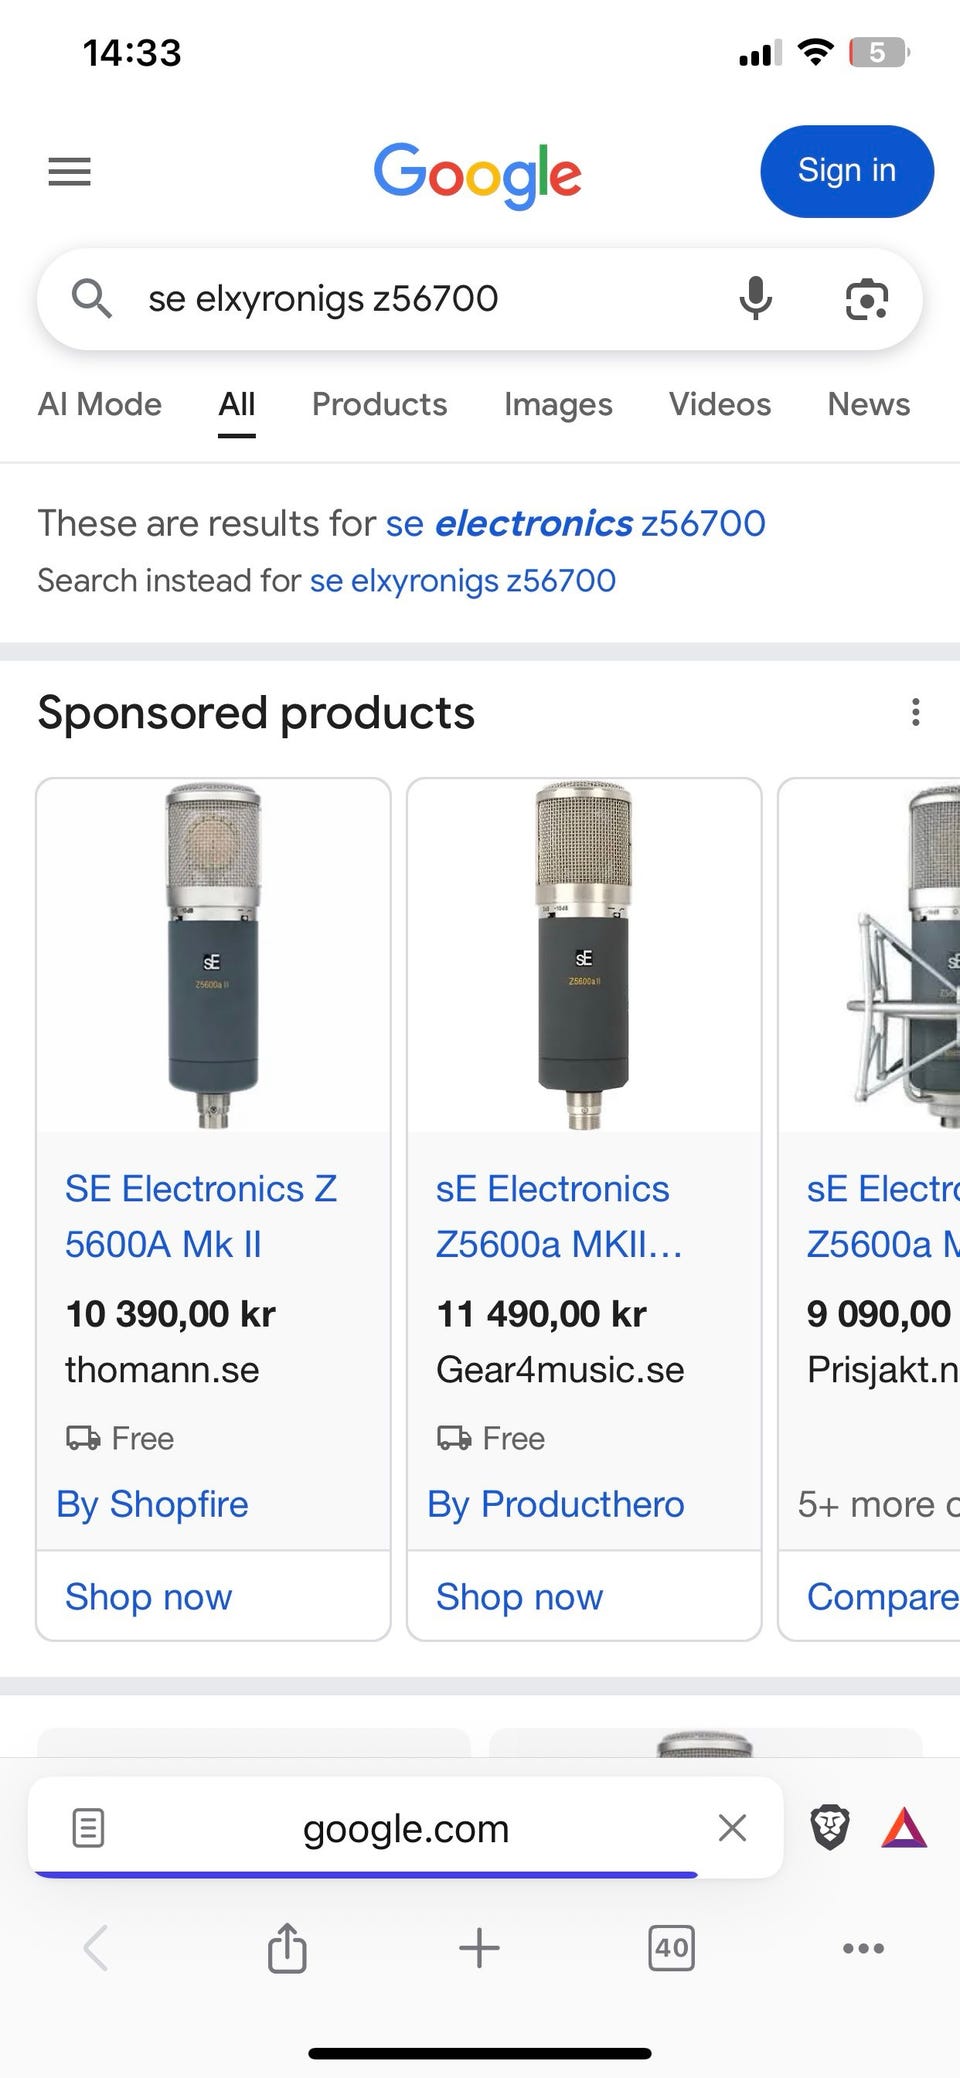Open Sponsored products more options menu
The height and width of the screenshot is (2078, 960).
click(x=915, y=713)
